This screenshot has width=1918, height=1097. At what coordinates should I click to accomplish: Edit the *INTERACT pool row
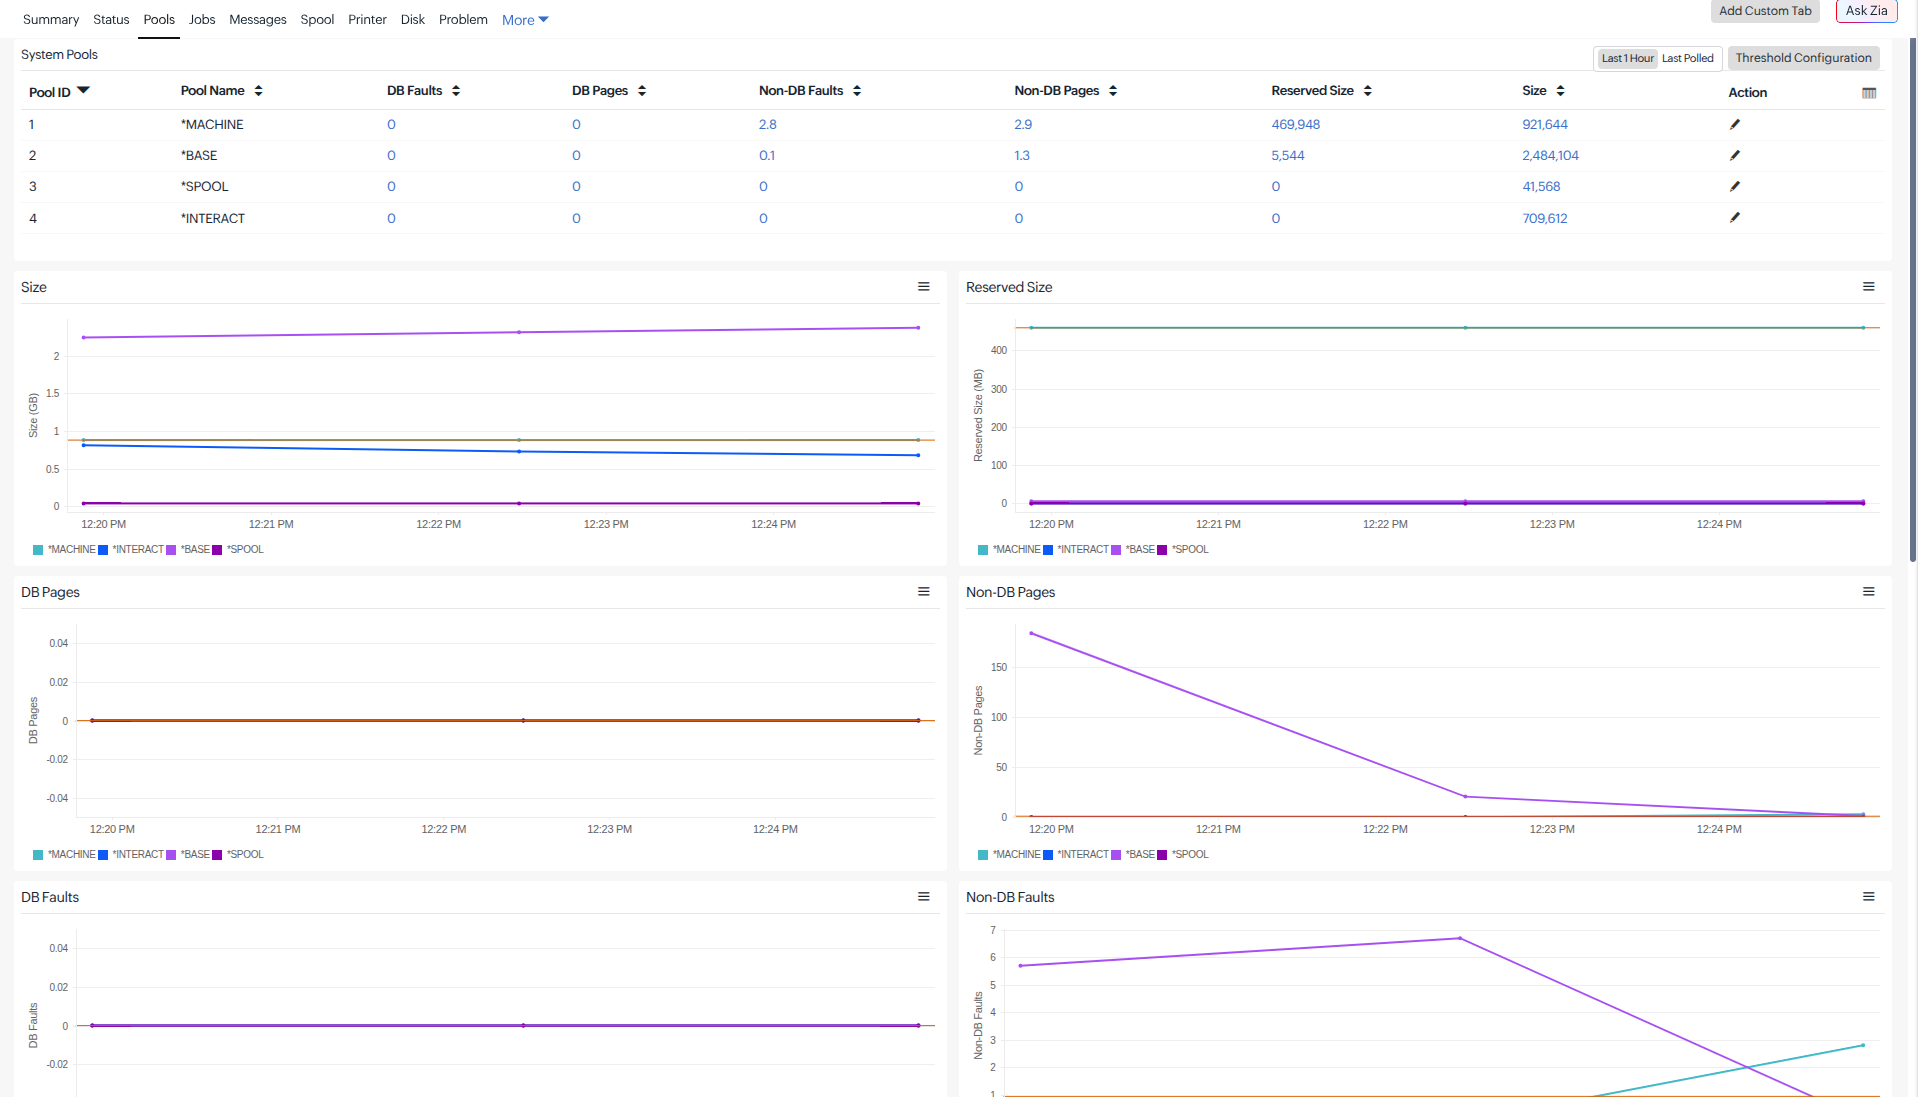[x=1735, y=217]
